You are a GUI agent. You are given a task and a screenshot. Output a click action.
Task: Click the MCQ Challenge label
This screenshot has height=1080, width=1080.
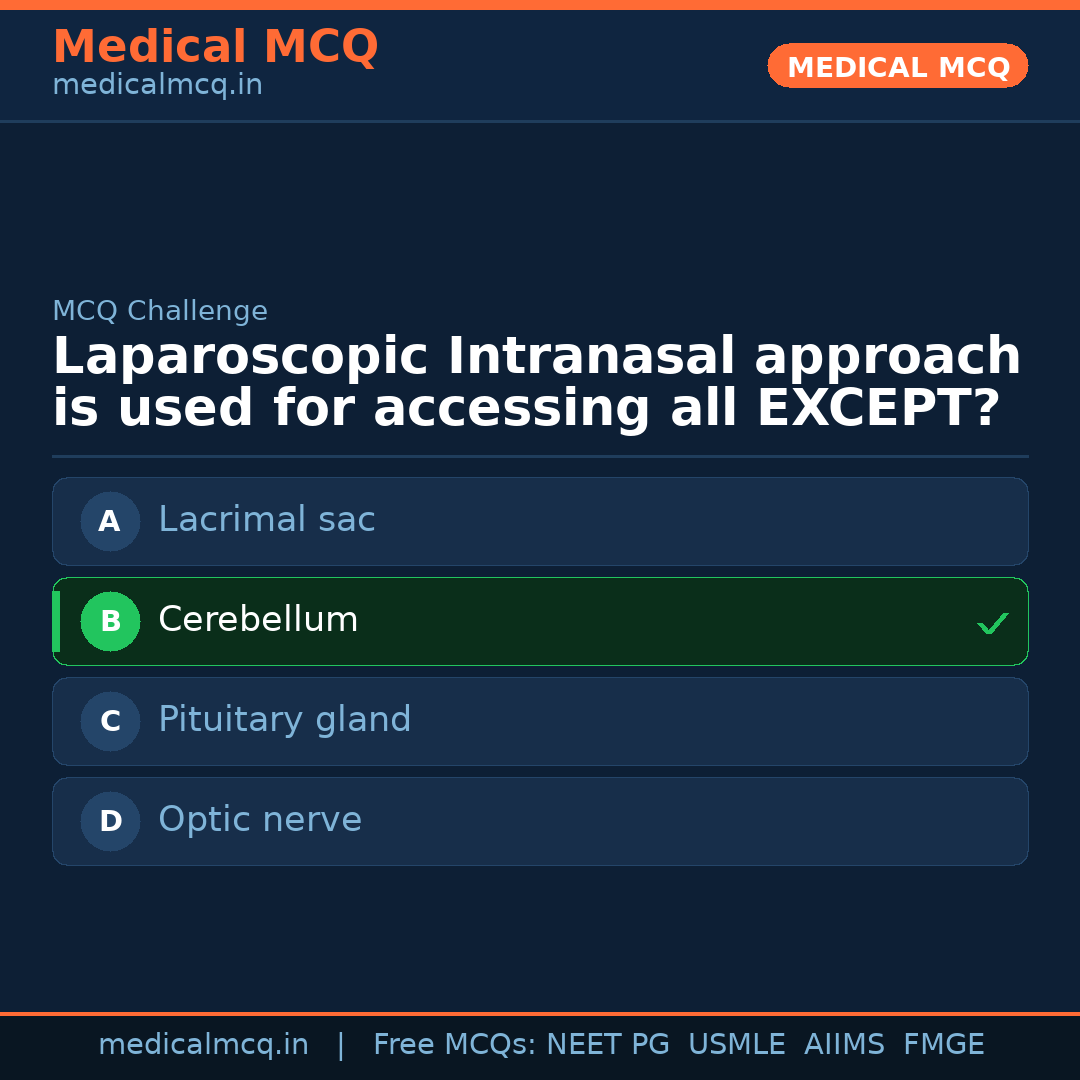coord(160,311)
